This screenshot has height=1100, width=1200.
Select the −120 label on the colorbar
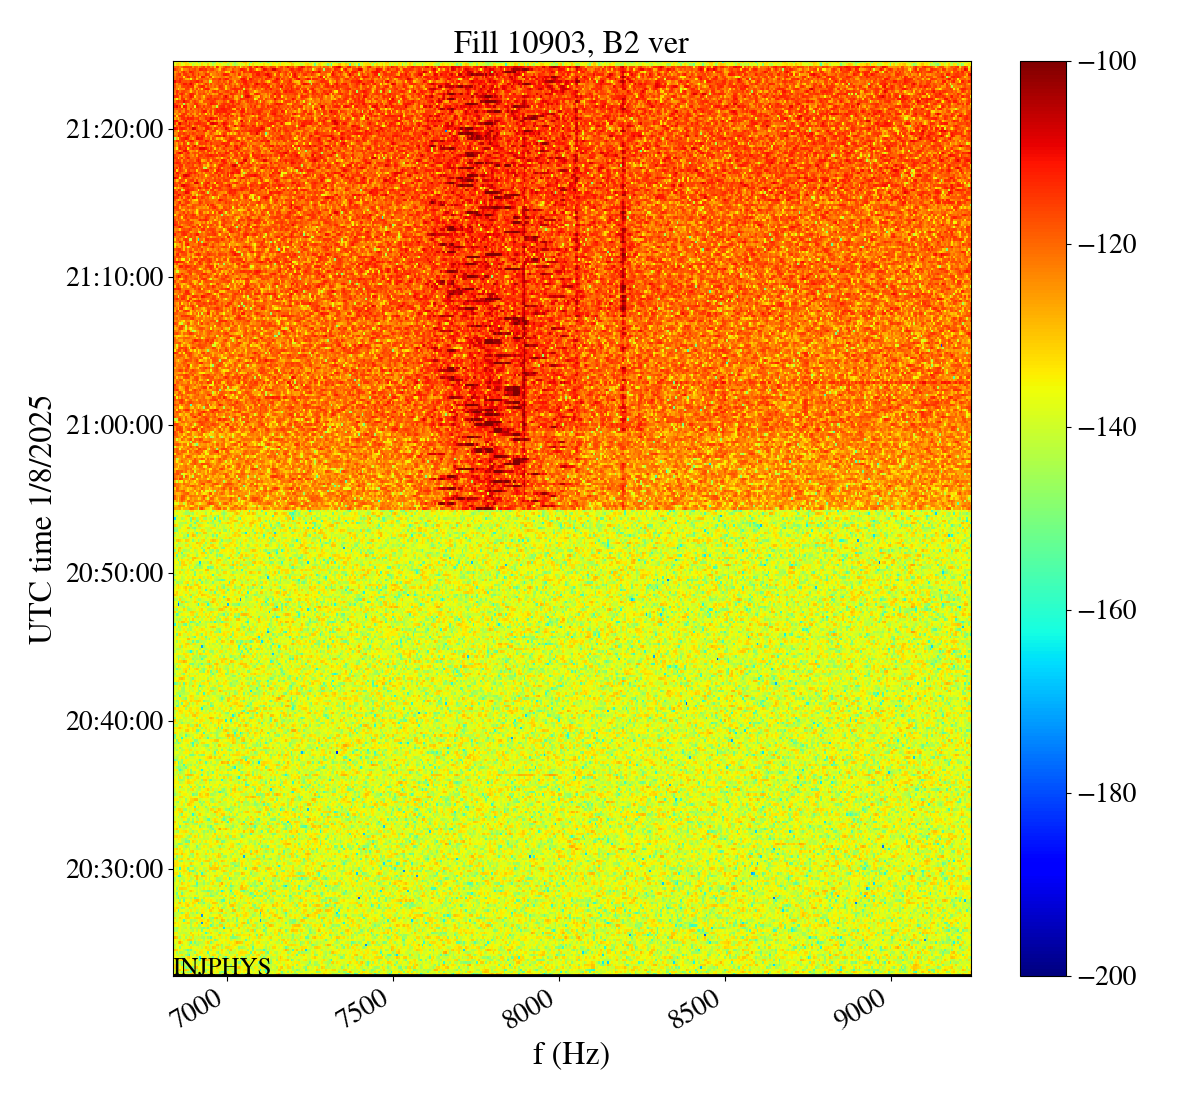(x=1108, y=244)
